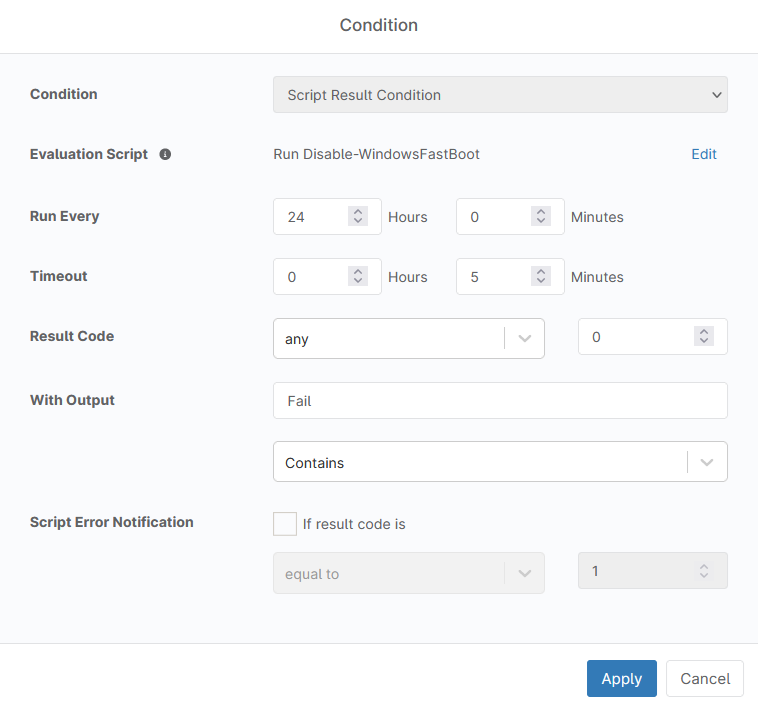
Task: Click the Timeout hours stepper arrows
Action: pos(357,277)
